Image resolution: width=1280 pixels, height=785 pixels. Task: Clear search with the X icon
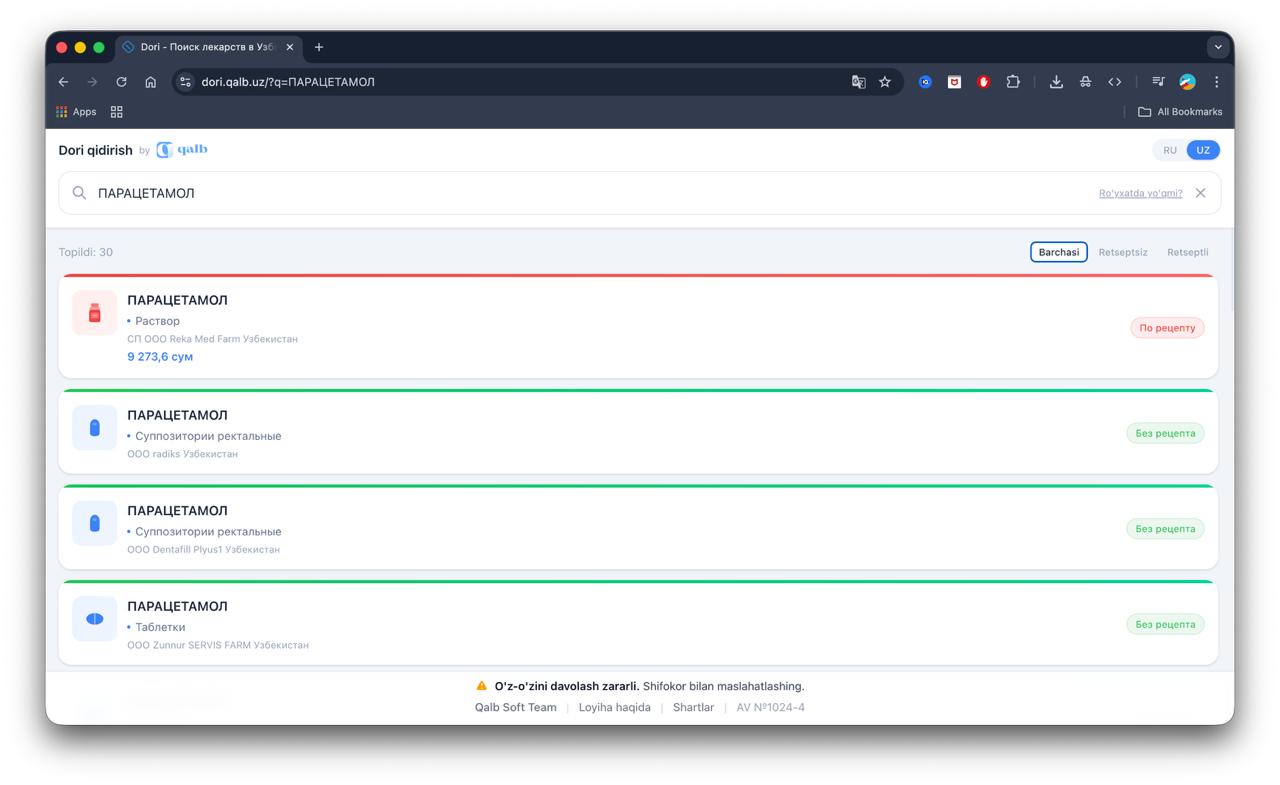[x=1200, y=193]
